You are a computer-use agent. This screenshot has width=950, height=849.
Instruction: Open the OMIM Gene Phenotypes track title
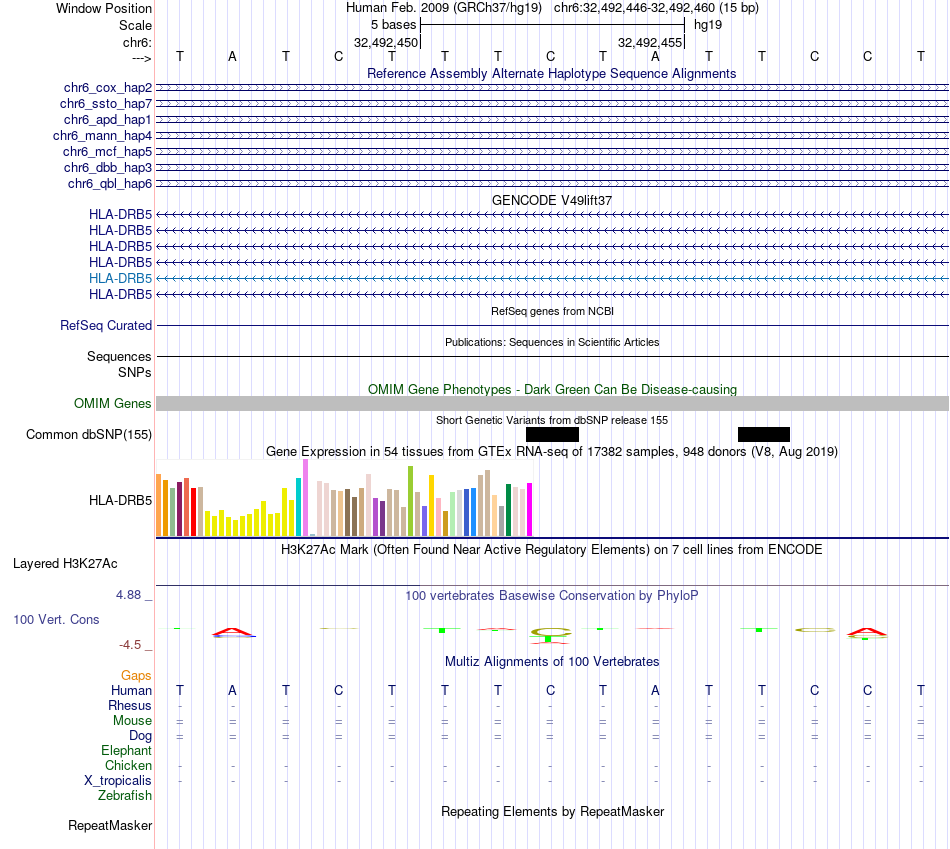pos(553,390)
